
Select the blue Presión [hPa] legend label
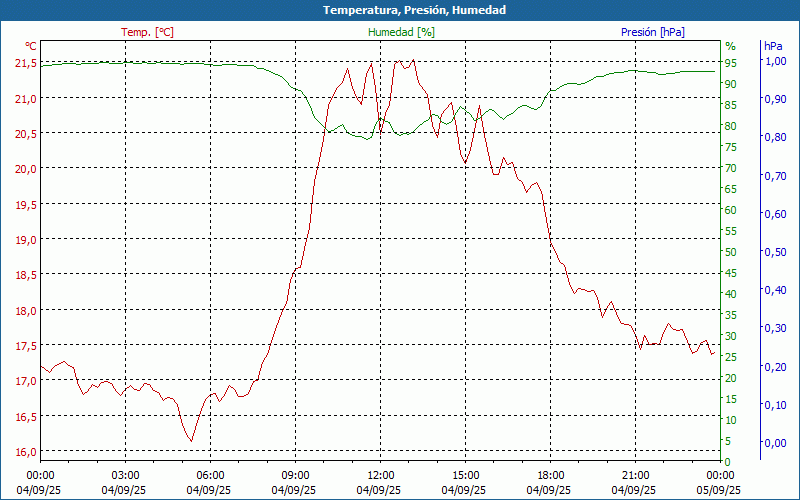tap(653, 32)
